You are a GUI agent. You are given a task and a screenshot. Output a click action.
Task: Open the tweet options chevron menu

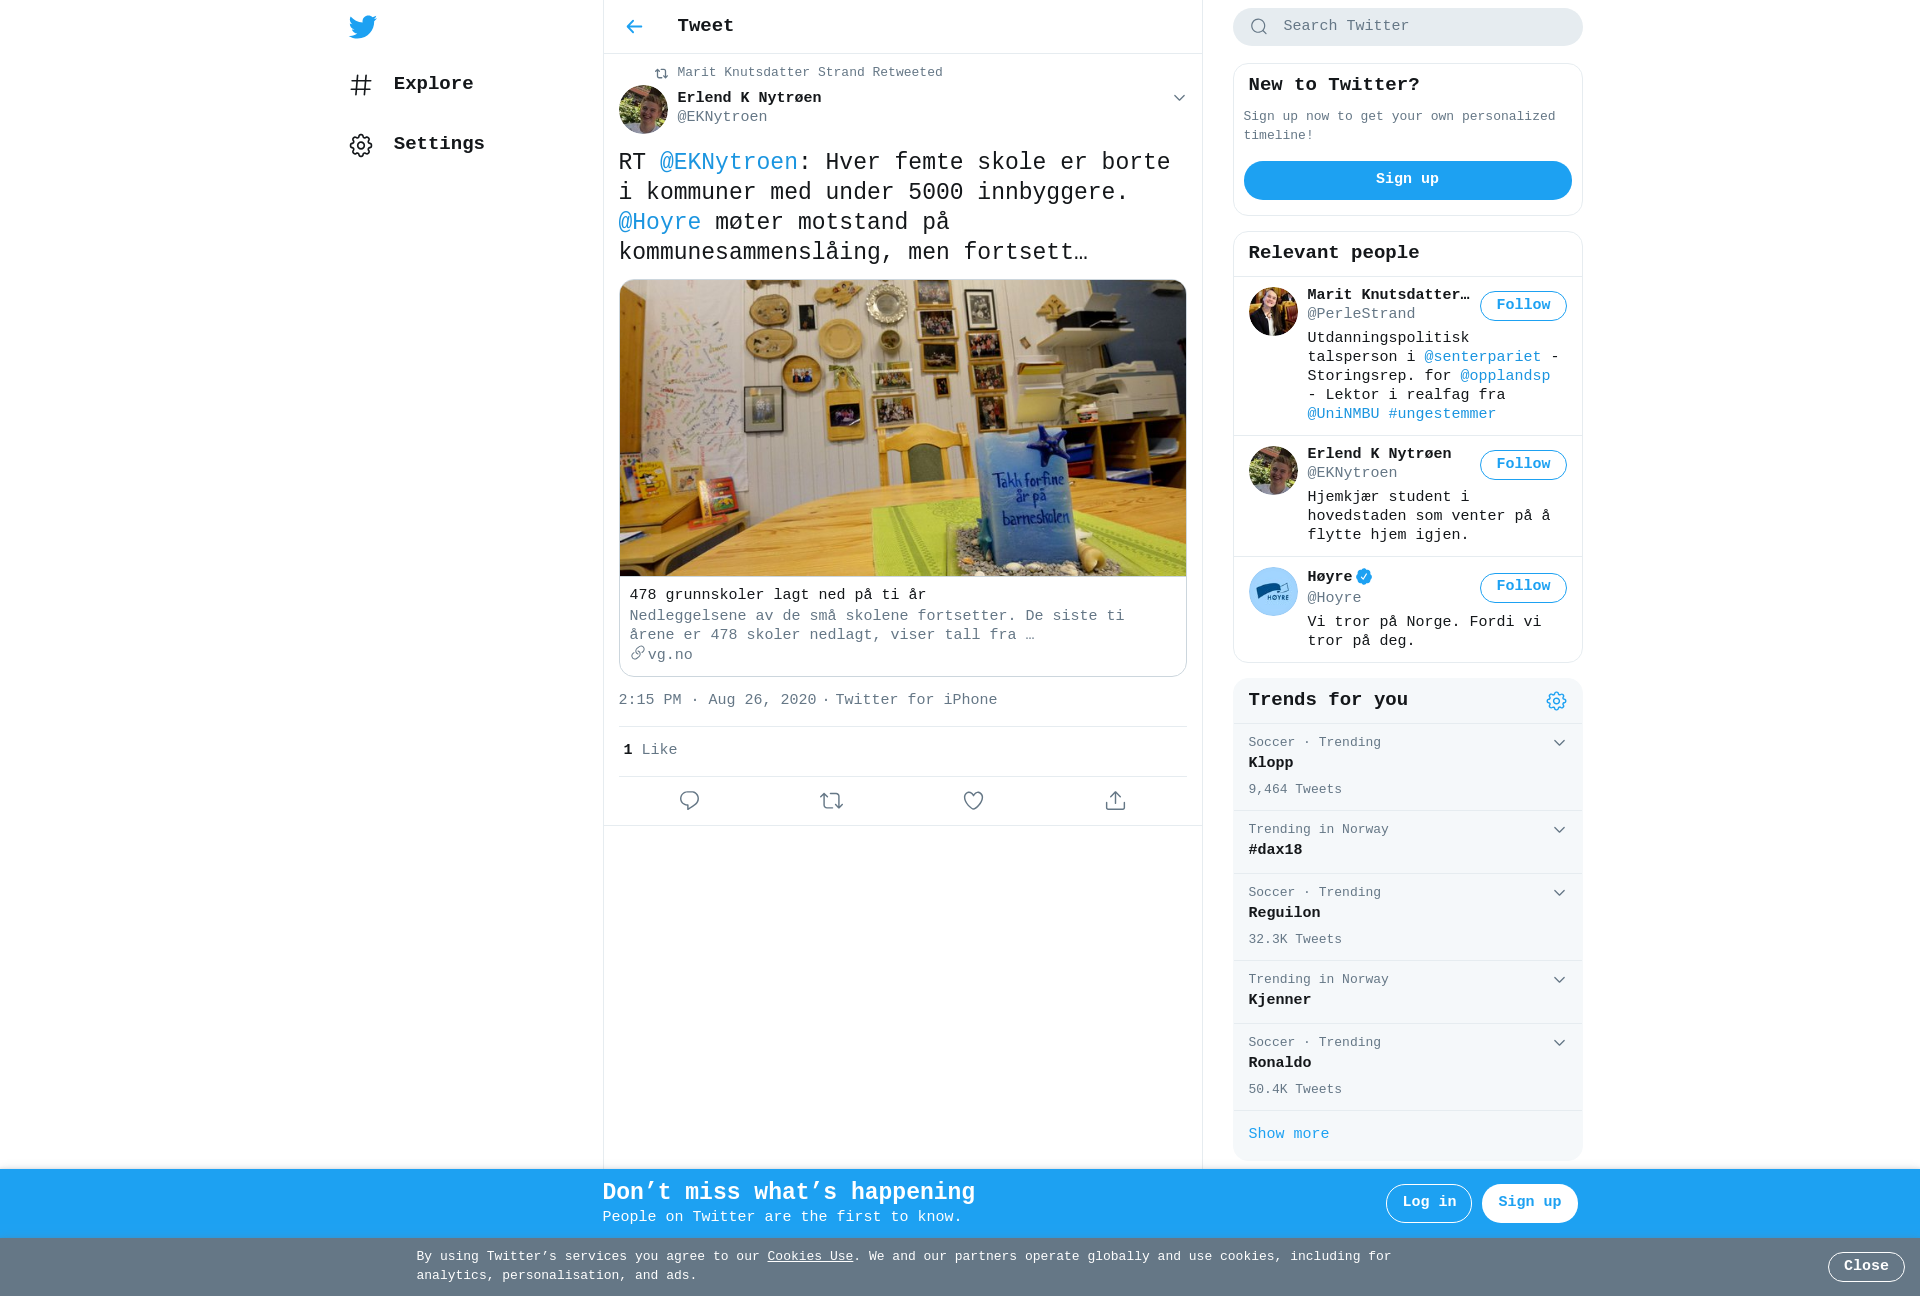tap(1179, 98)
